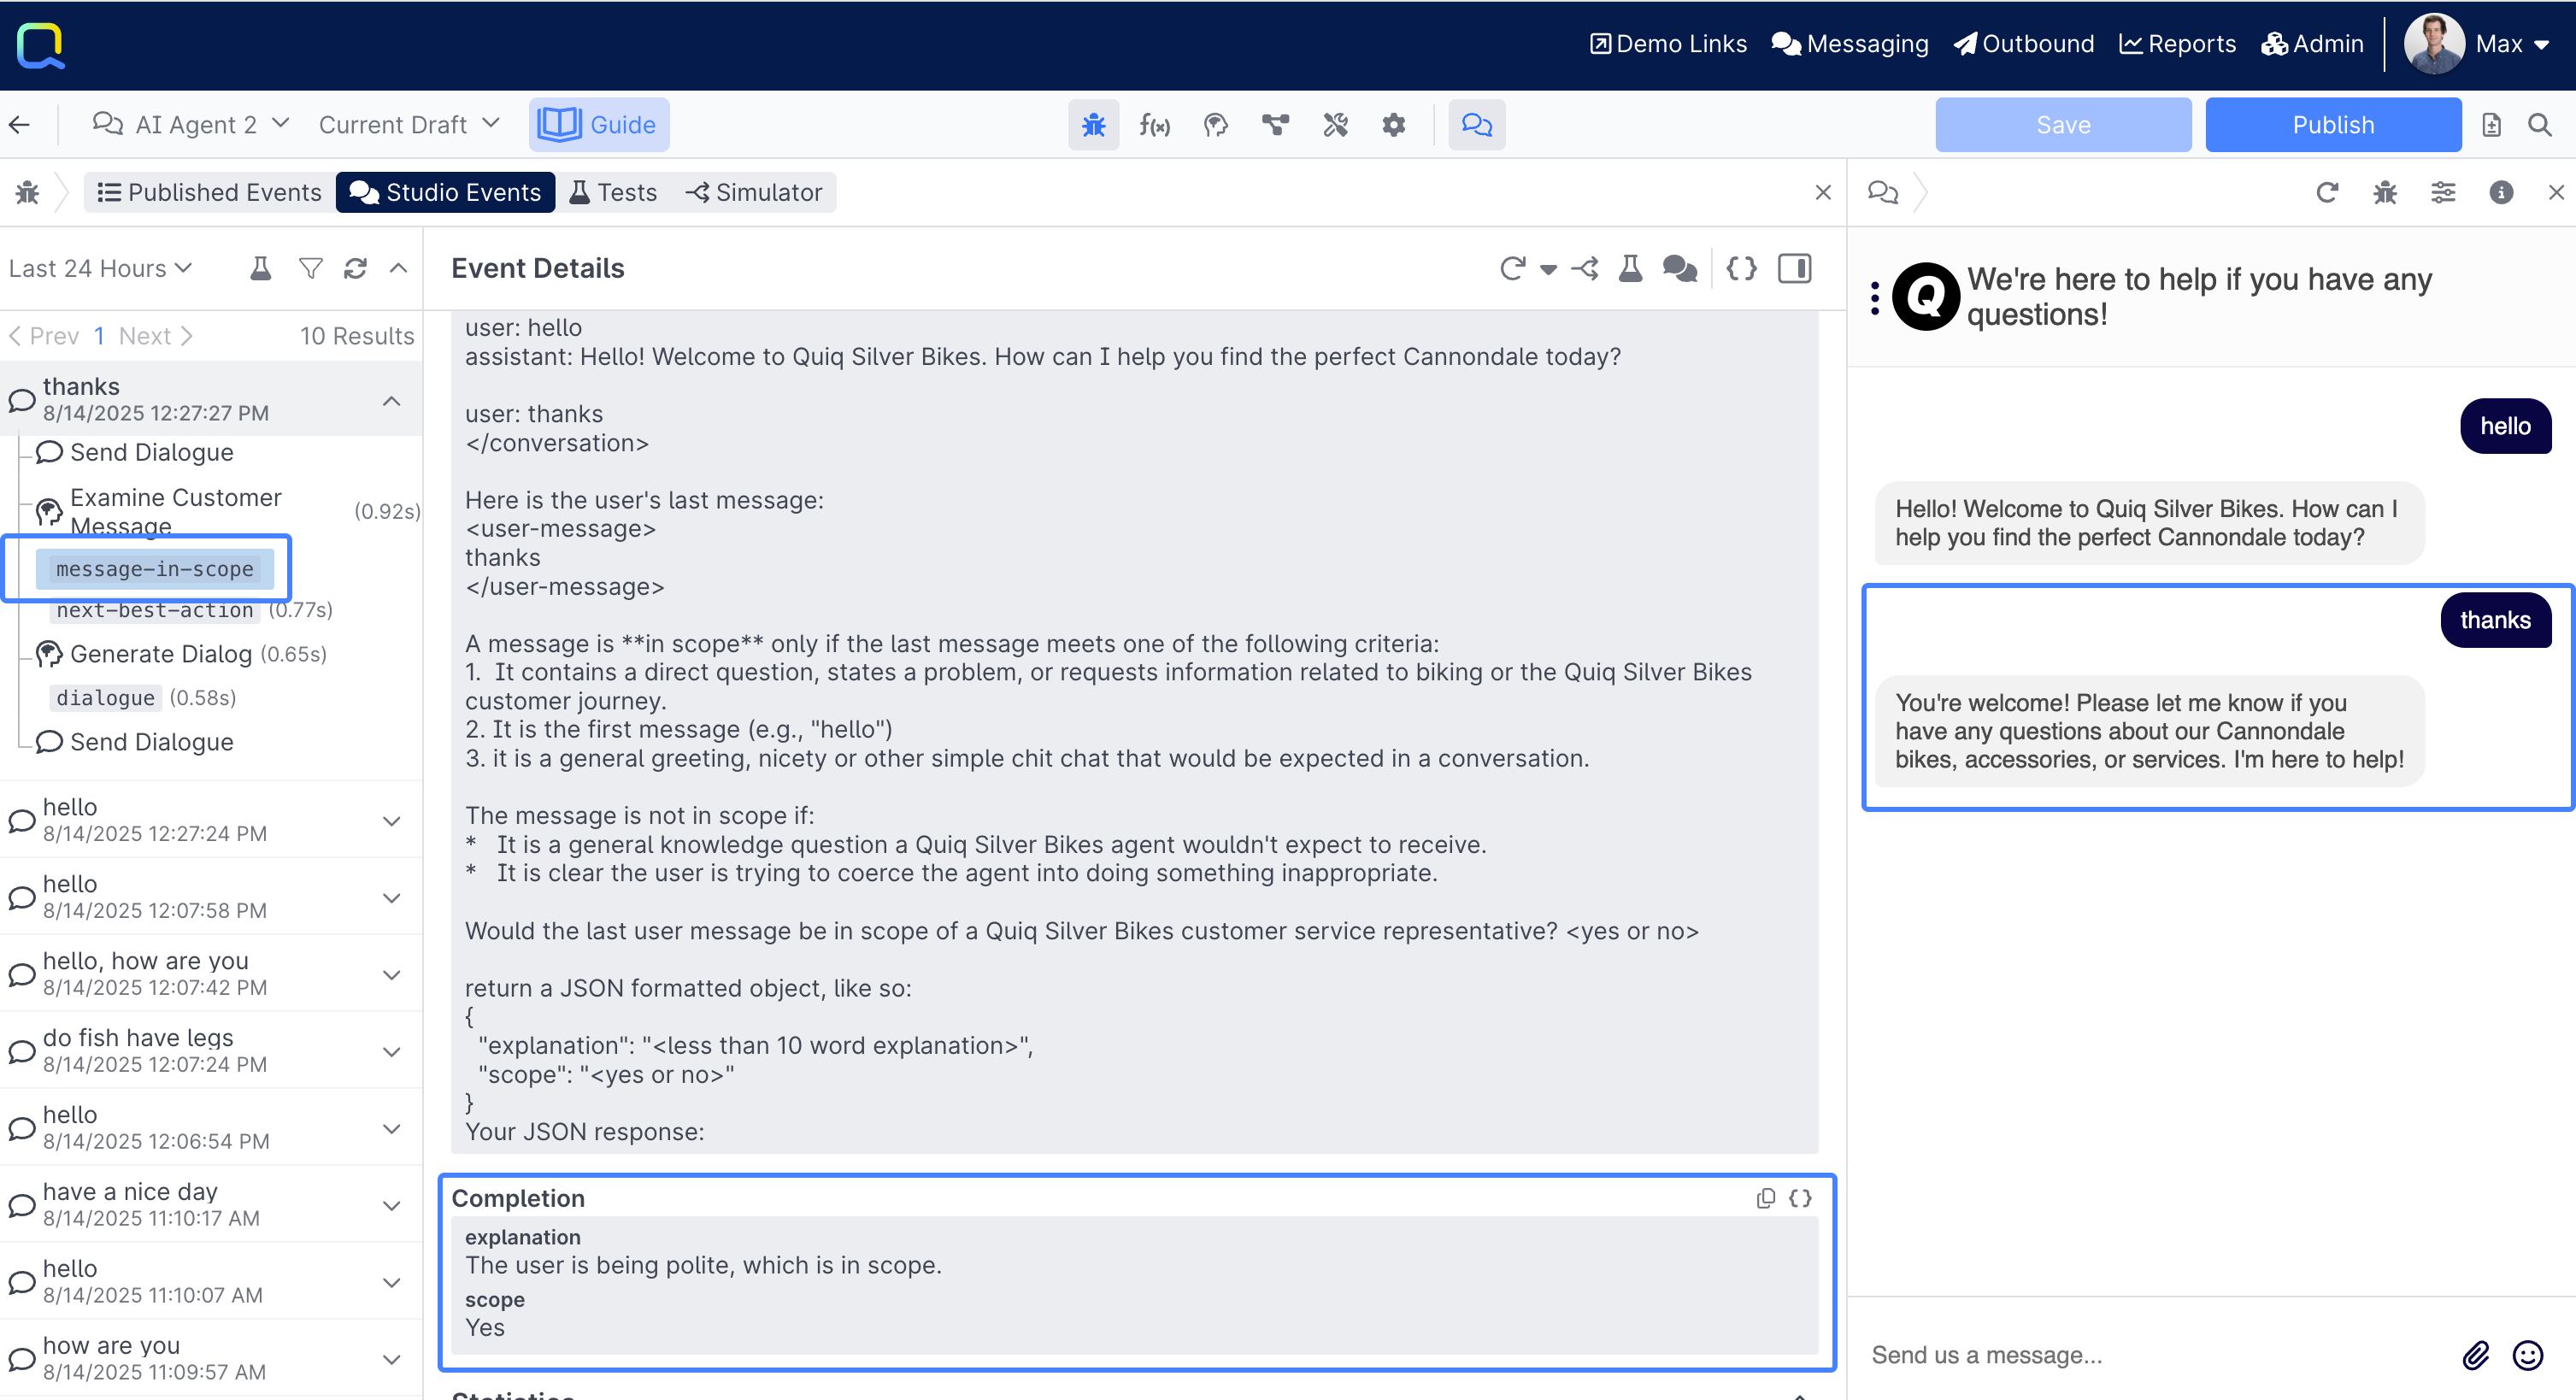Open the replay options dropdown arrow
This screenshot has height=1400, width=2576.
[1548, 269]
